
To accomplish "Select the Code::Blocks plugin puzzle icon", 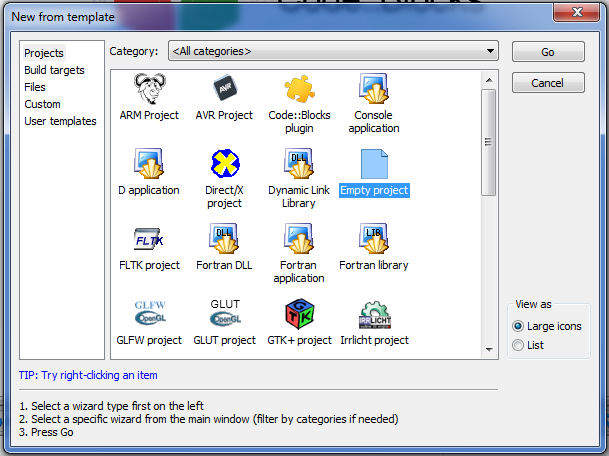I will tap(299, 89).
